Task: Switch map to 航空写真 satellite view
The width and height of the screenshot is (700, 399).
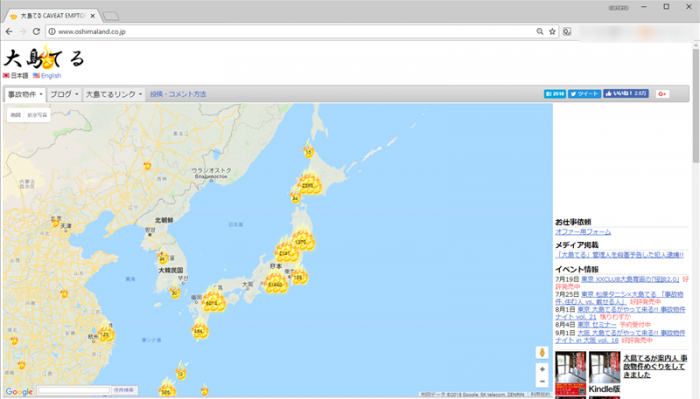Action: point(37,115)
